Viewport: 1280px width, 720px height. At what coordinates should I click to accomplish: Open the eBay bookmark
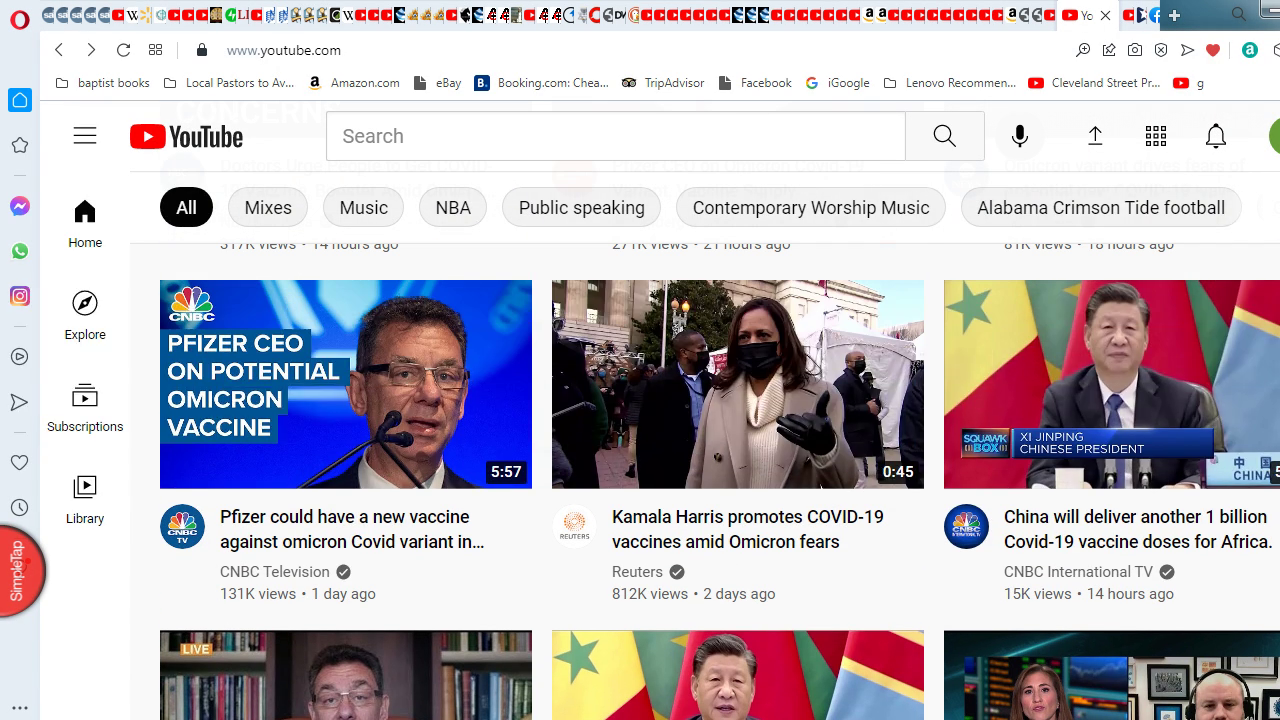tap(438, 83)
